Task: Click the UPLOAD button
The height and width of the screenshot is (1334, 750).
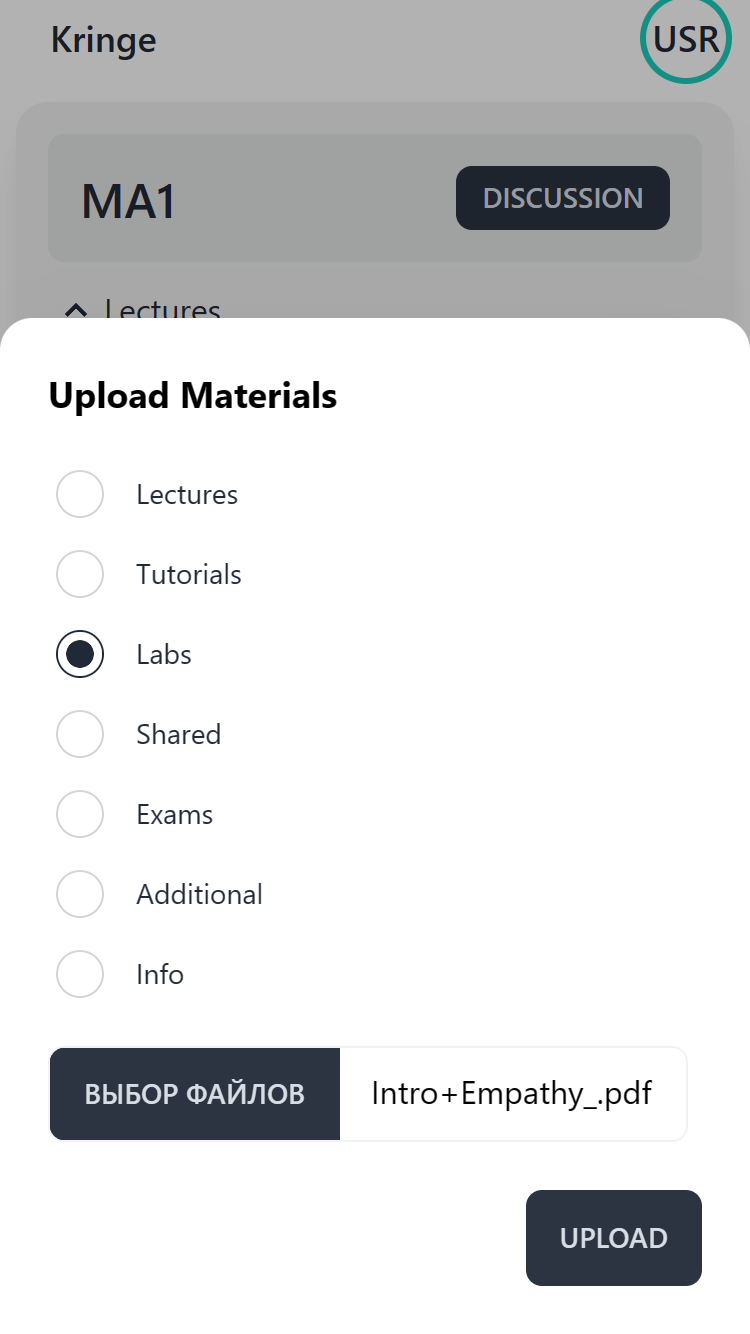Action: (x=613, y=1238)
